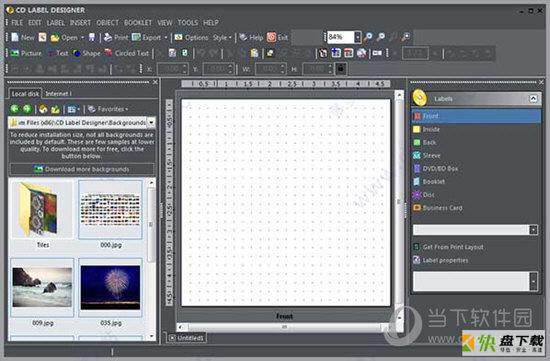
Task: Click the last magnifier icon in zoom toolbar
Action: pyautogui.click(x=406, y=37)
